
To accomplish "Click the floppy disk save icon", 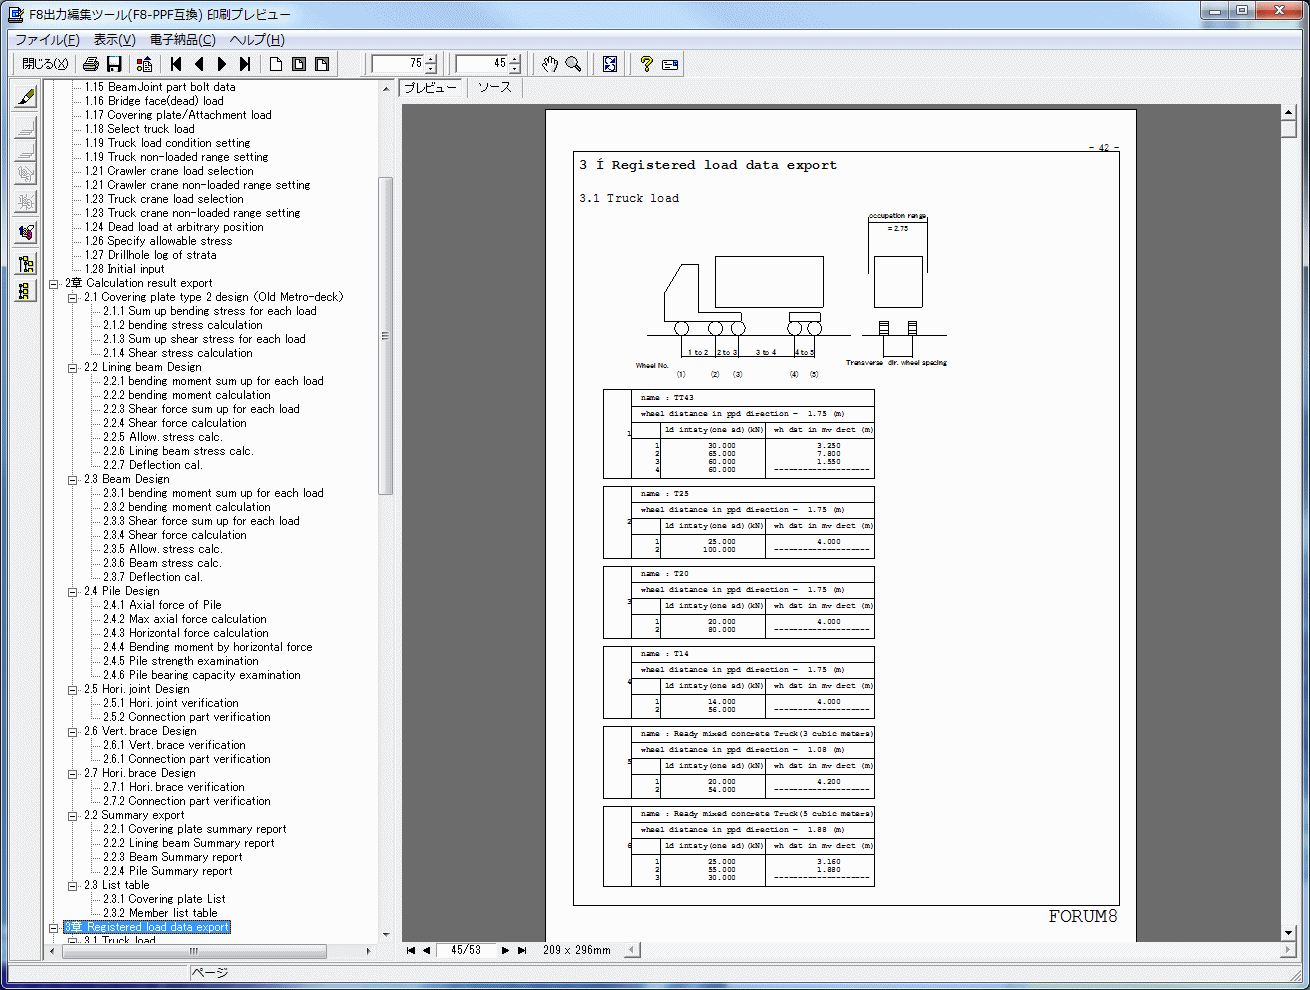I will tap(114, 64).
